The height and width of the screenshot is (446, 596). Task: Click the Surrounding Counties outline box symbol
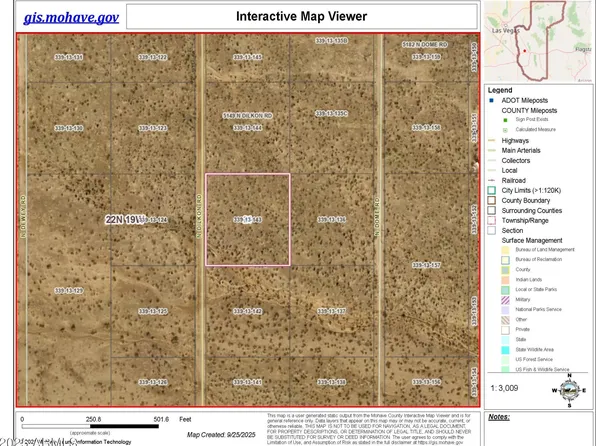(491, 210)
